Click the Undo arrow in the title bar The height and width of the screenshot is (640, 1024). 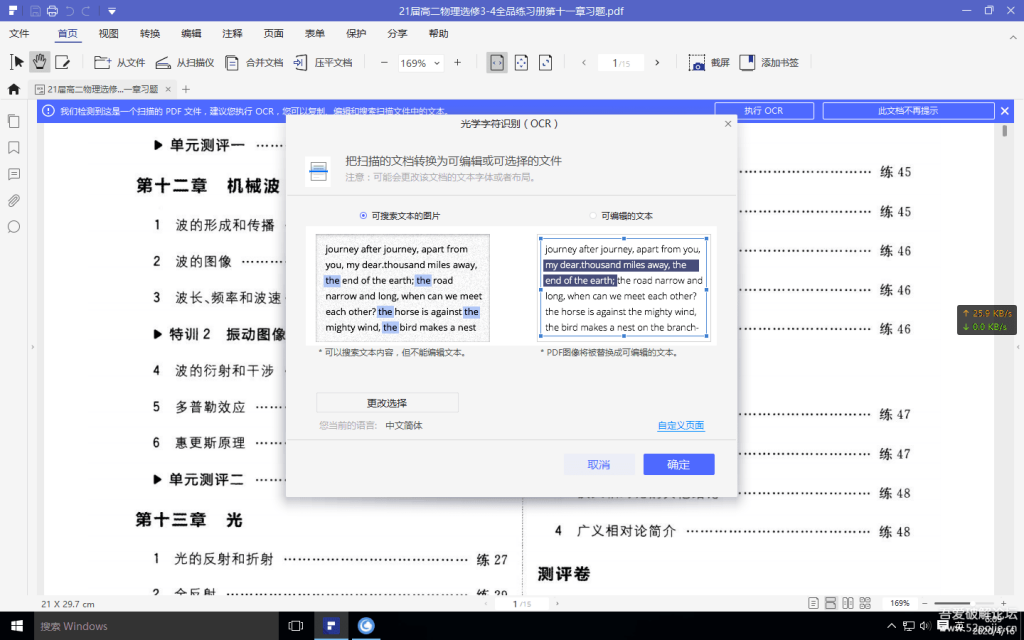[69, 10]
